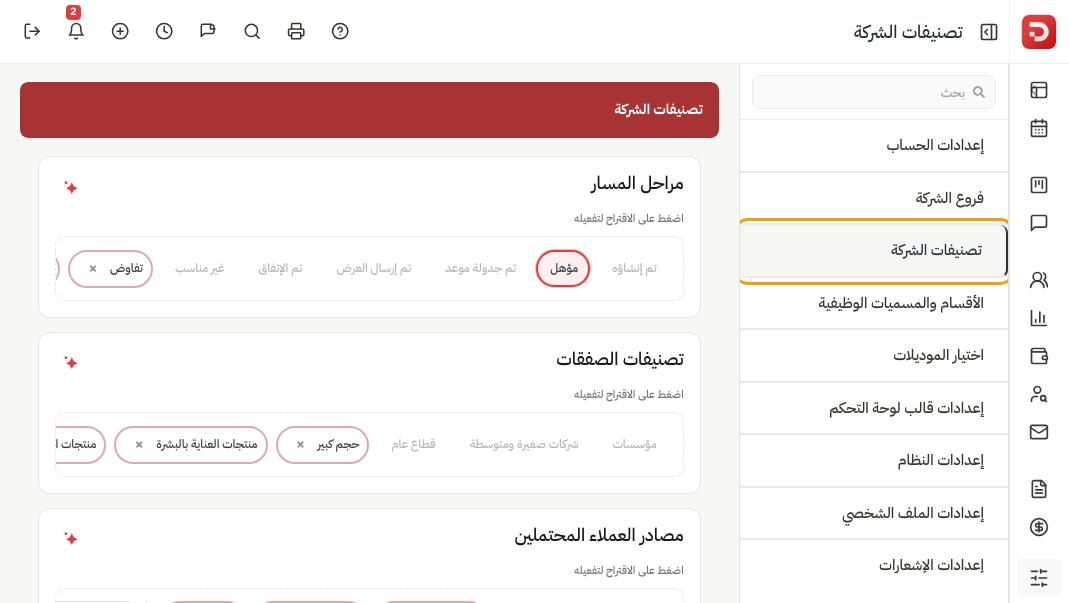Open اختيار الموديلات menu item
The width and height of the screenshot is (1069, 603).
click(873, 355)
